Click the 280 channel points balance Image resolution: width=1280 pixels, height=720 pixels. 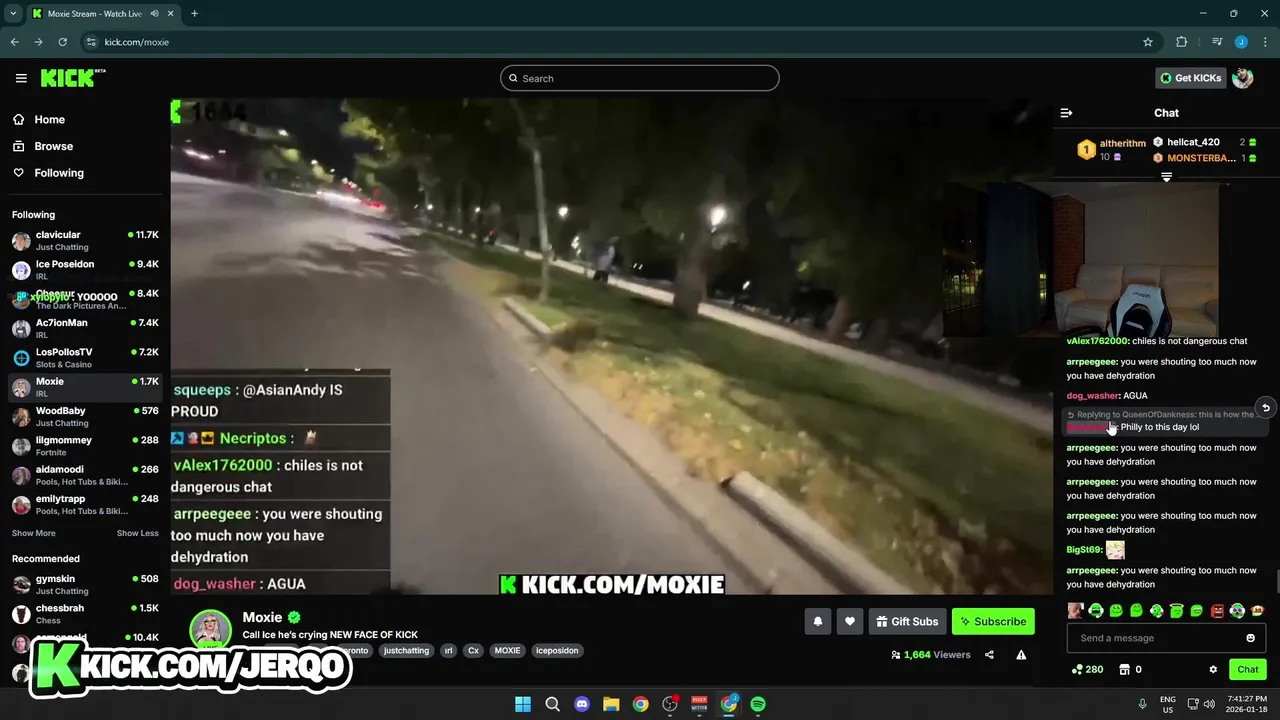tap(1087, 669)
